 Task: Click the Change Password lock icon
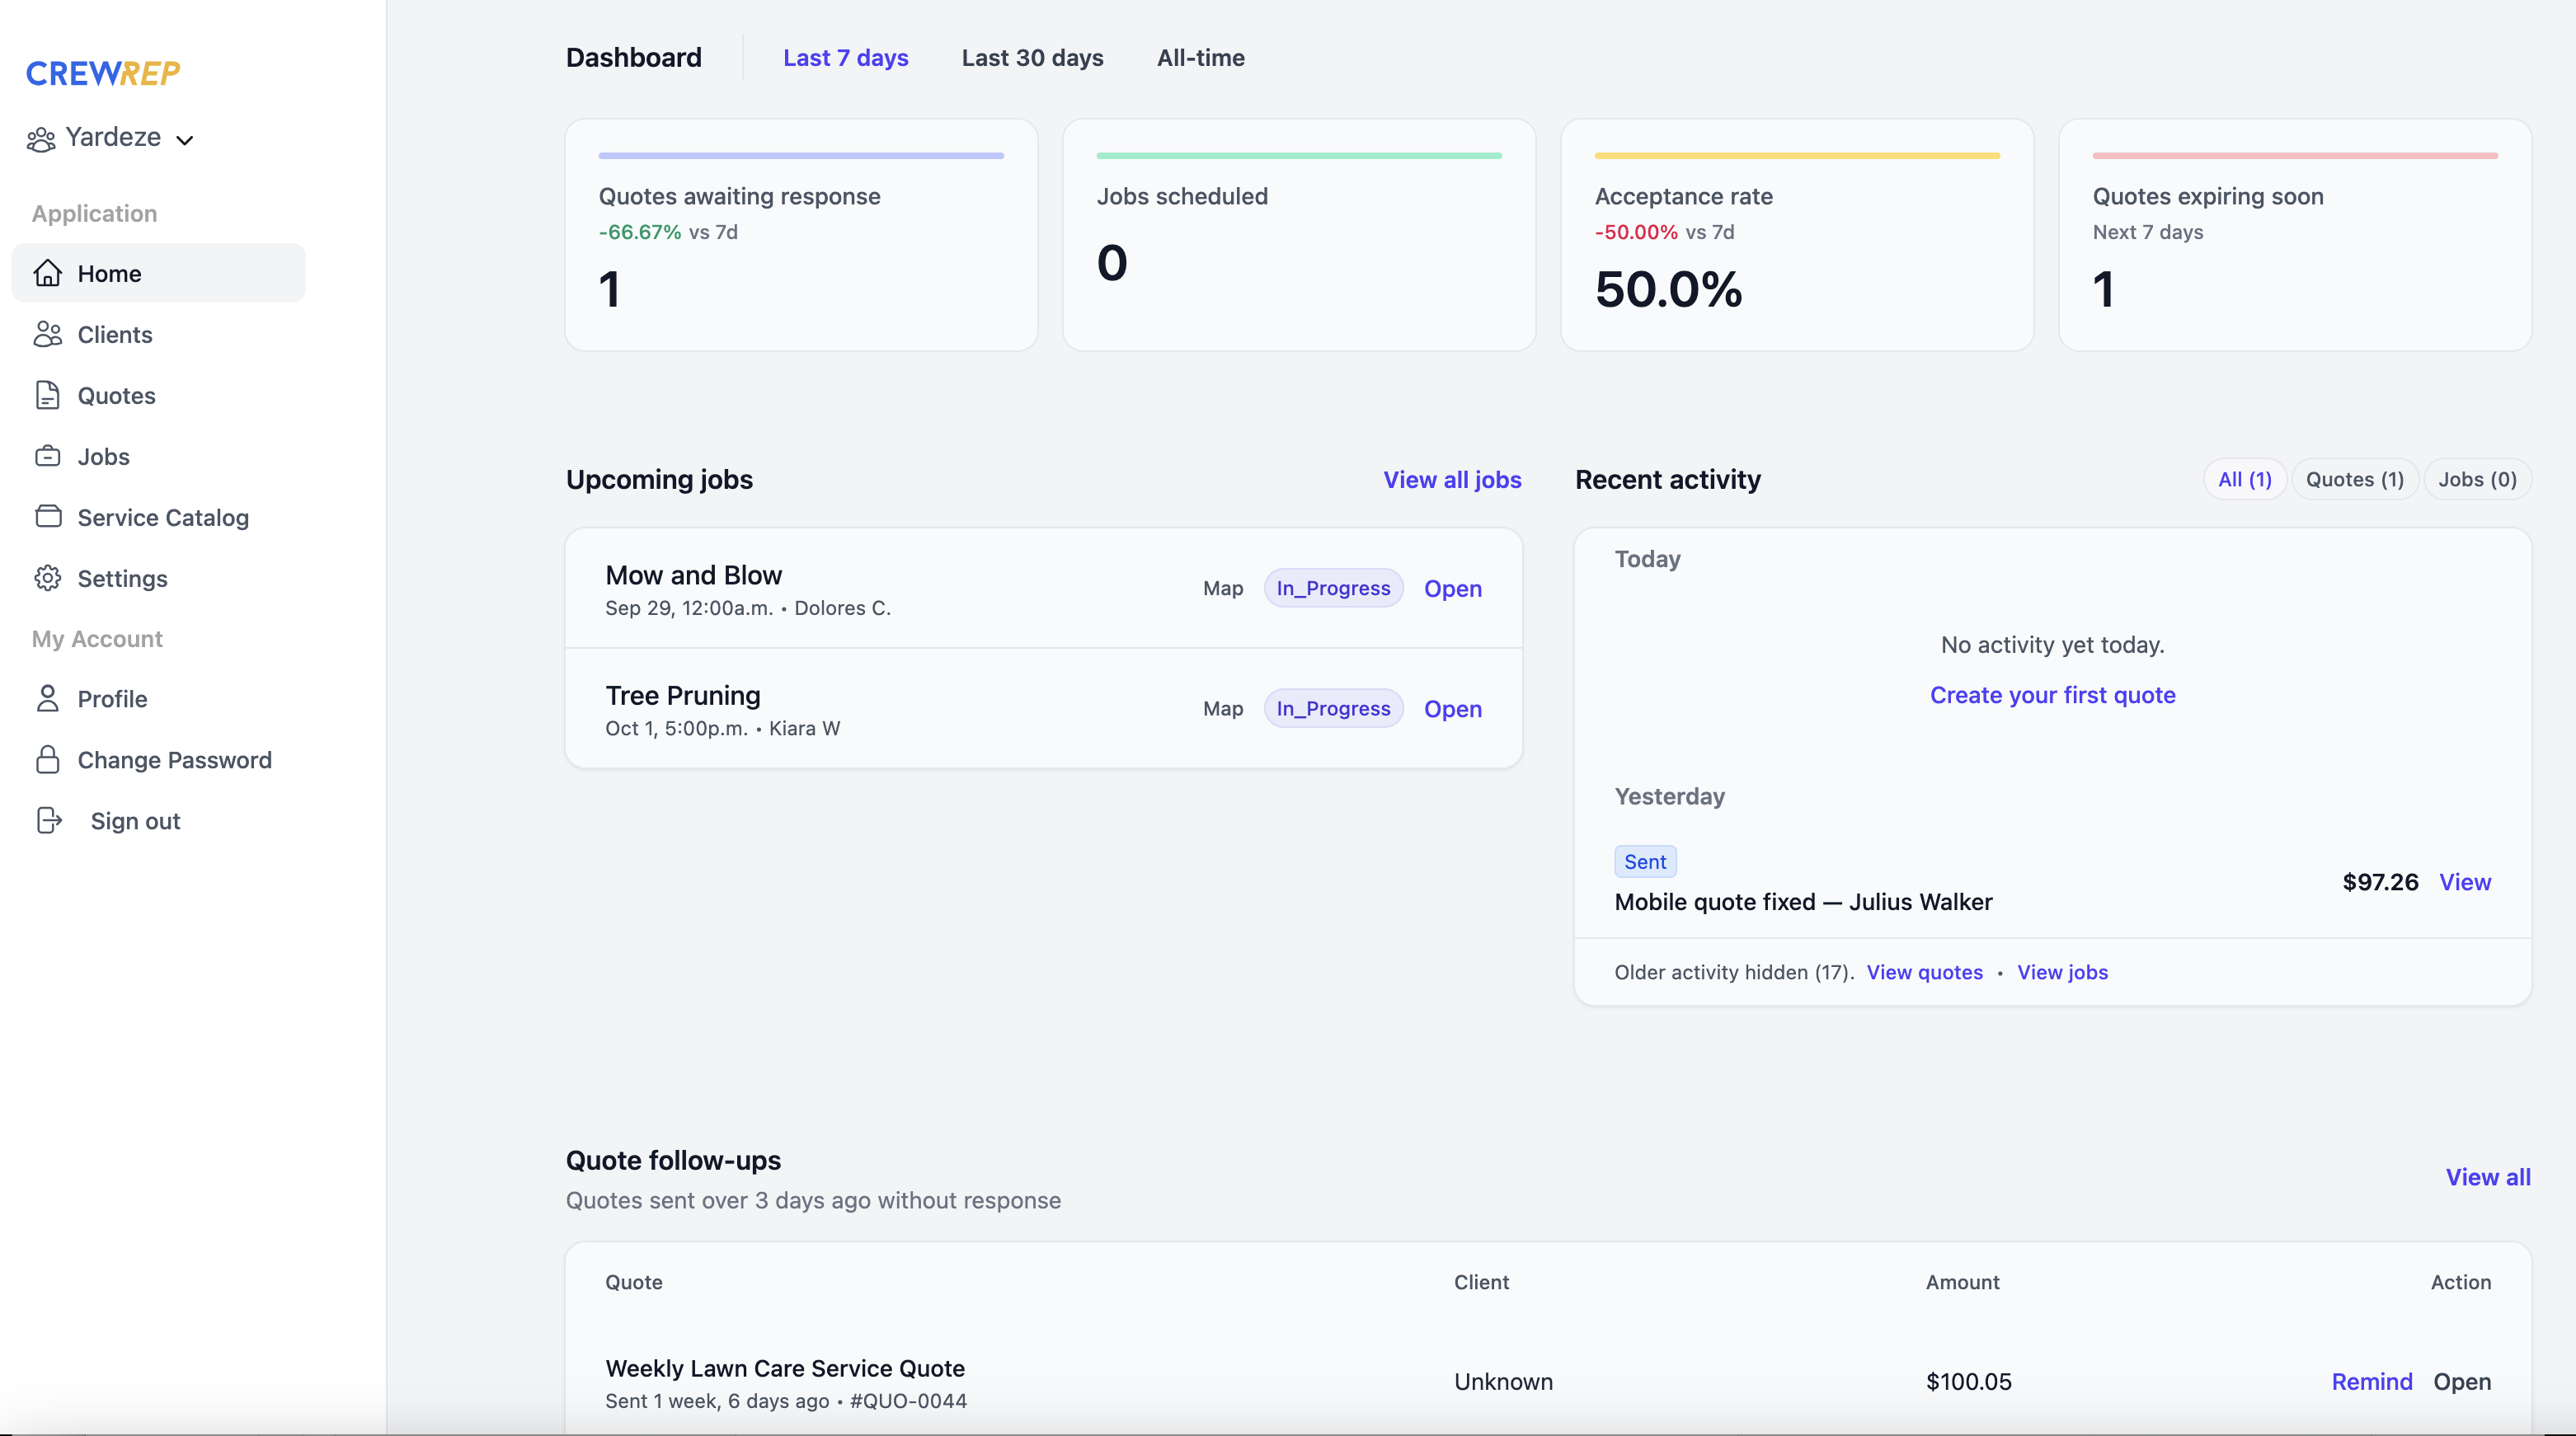[48, 759]
